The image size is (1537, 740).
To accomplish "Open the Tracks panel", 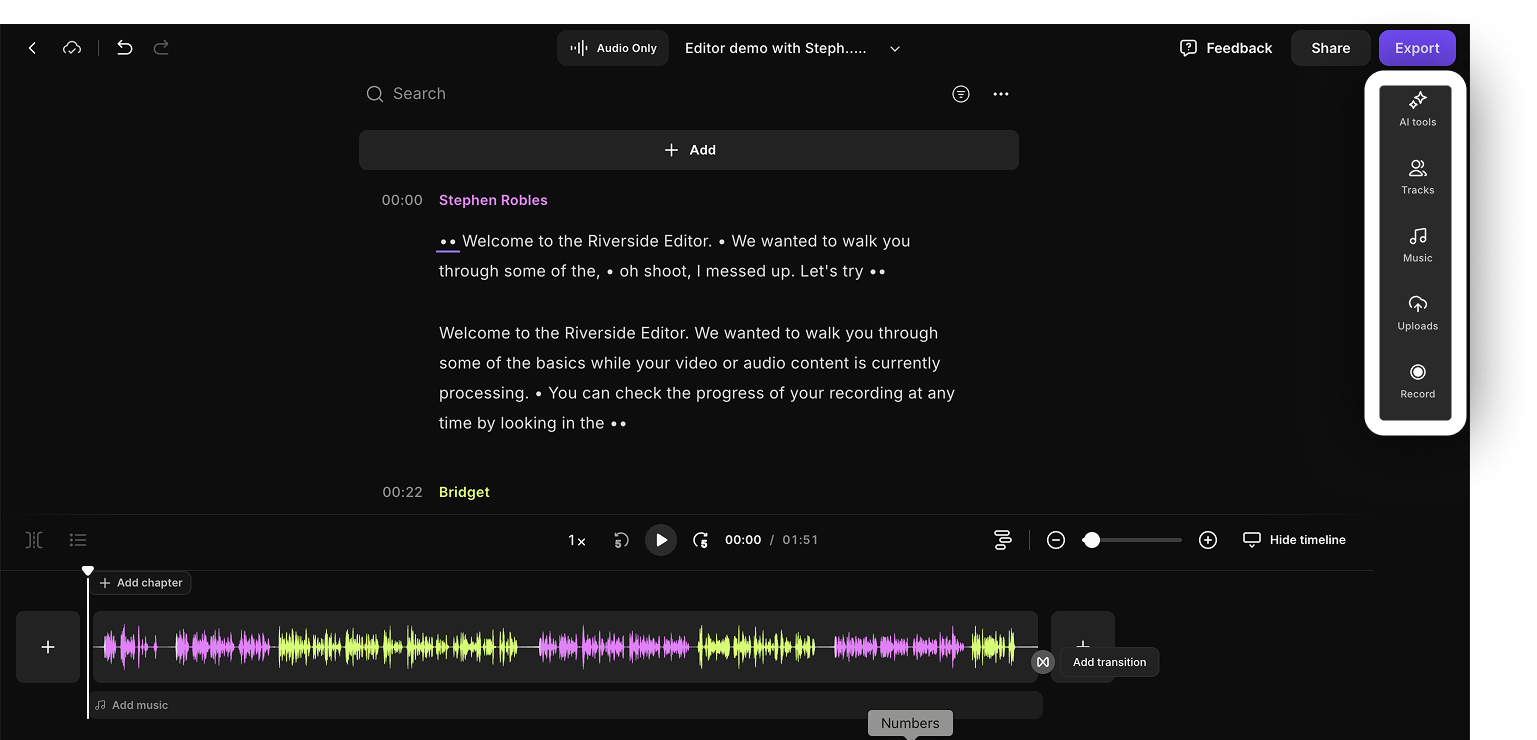I will tap(1417, 176).
